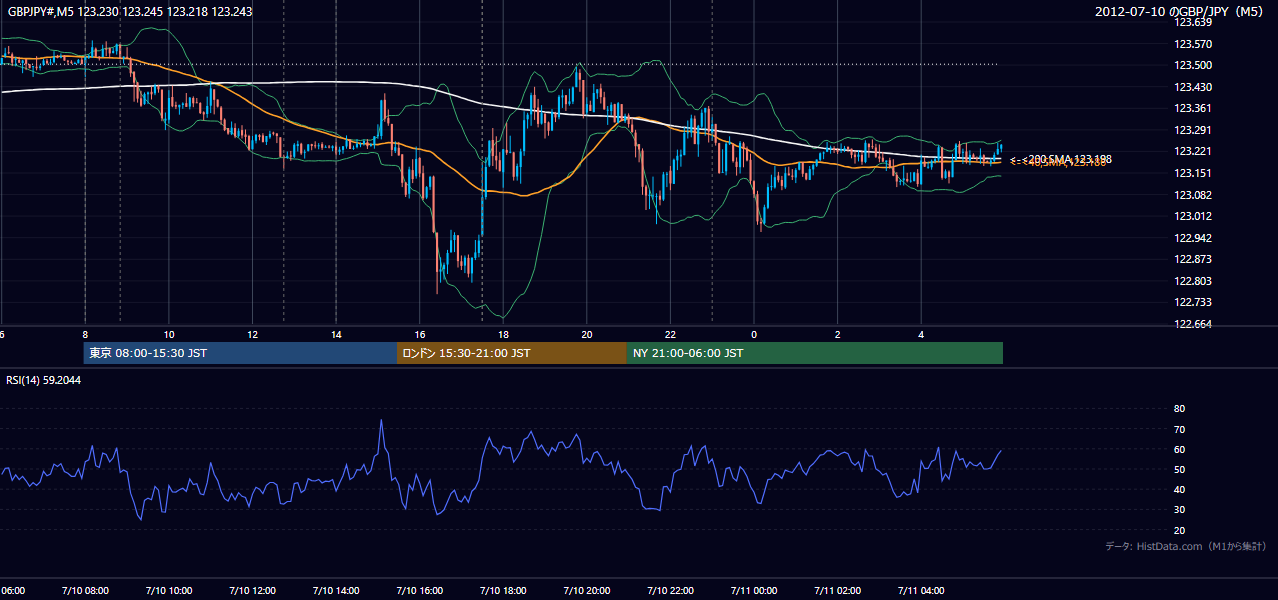Click price axis label 123.012
The width and height of the screenshot is (1278, 600).
pos(1193,216)
